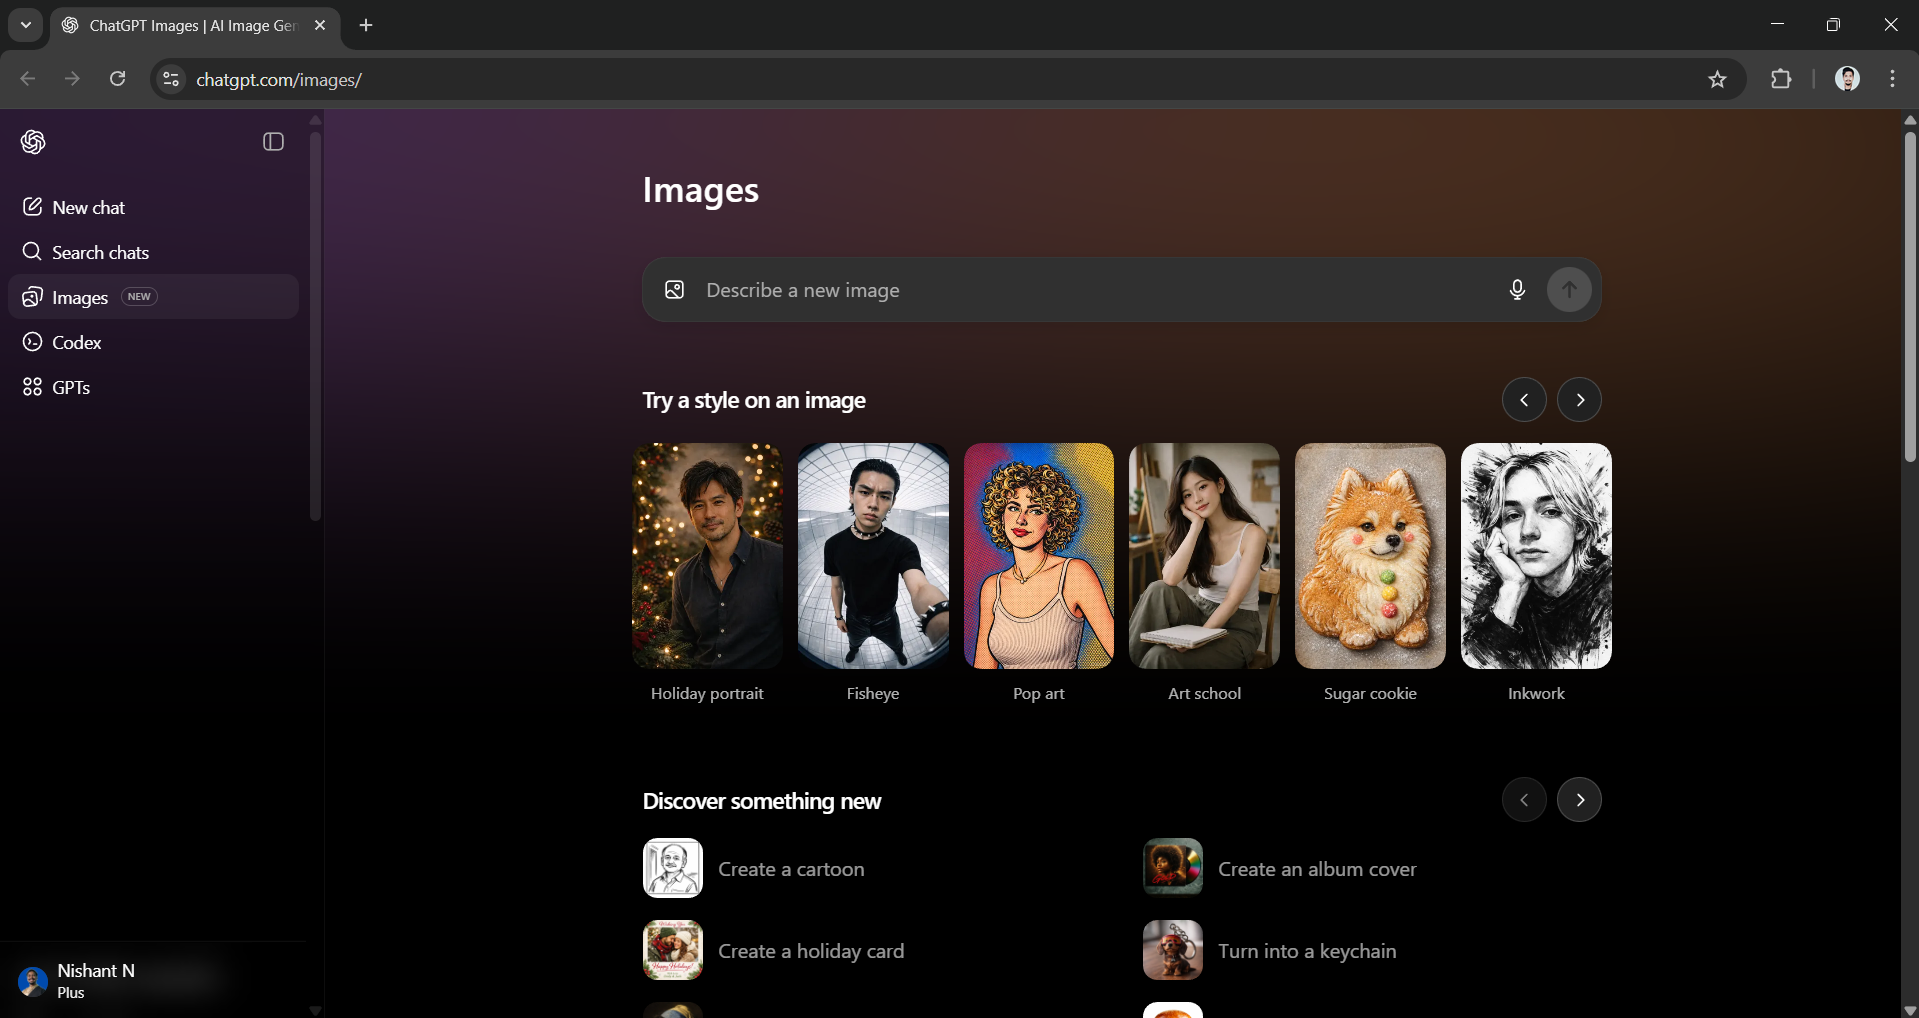Open Codex from the sidebar
The width and height of the screenshot is (1919, 1018).
[x=75, y=341]
